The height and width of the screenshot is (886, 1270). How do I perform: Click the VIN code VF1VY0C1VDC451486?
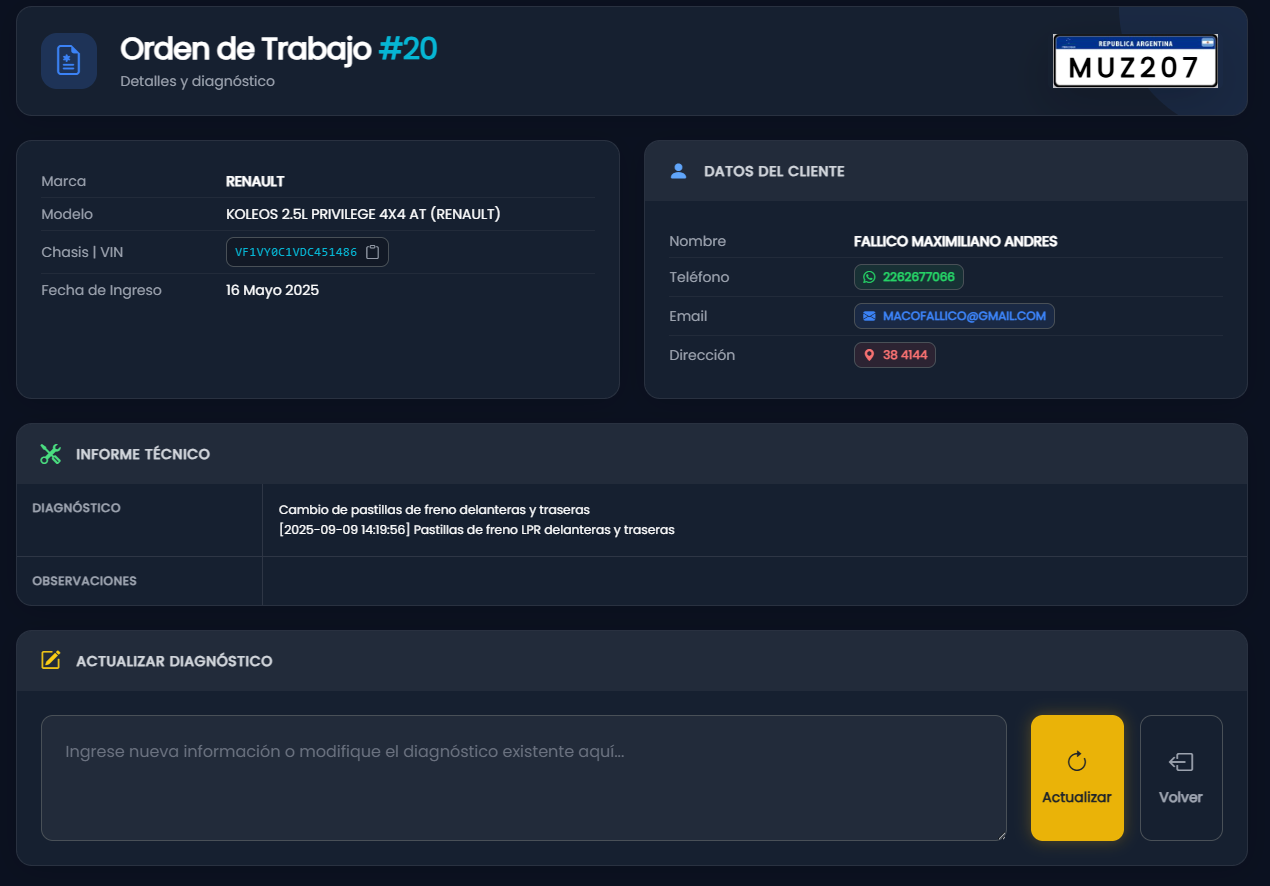coord(296,252)
